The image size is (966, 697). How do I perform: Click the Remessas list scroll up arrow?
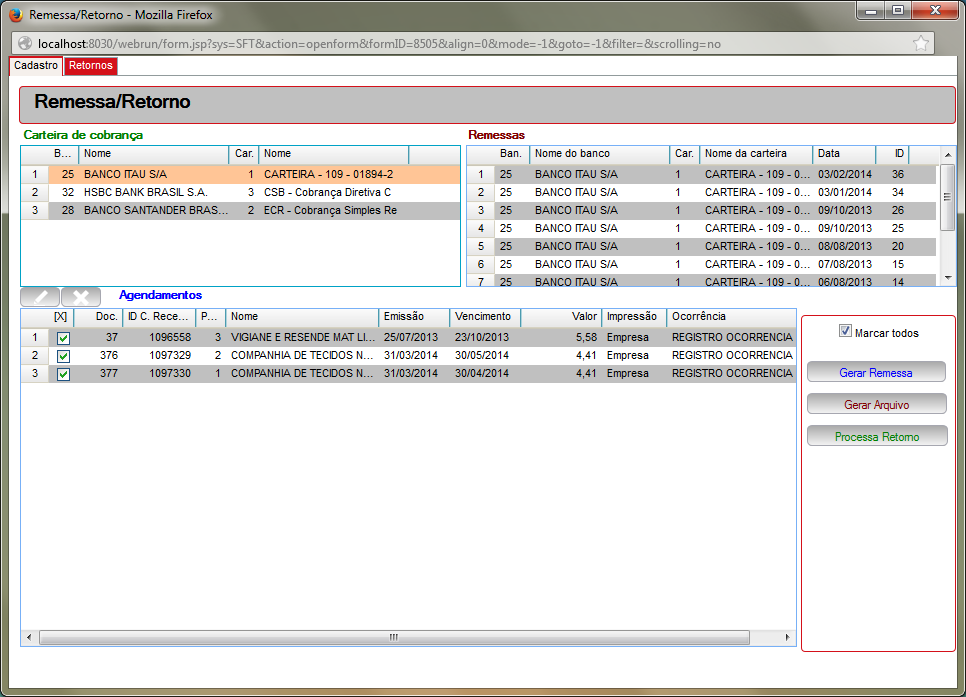tap(948, 154)
